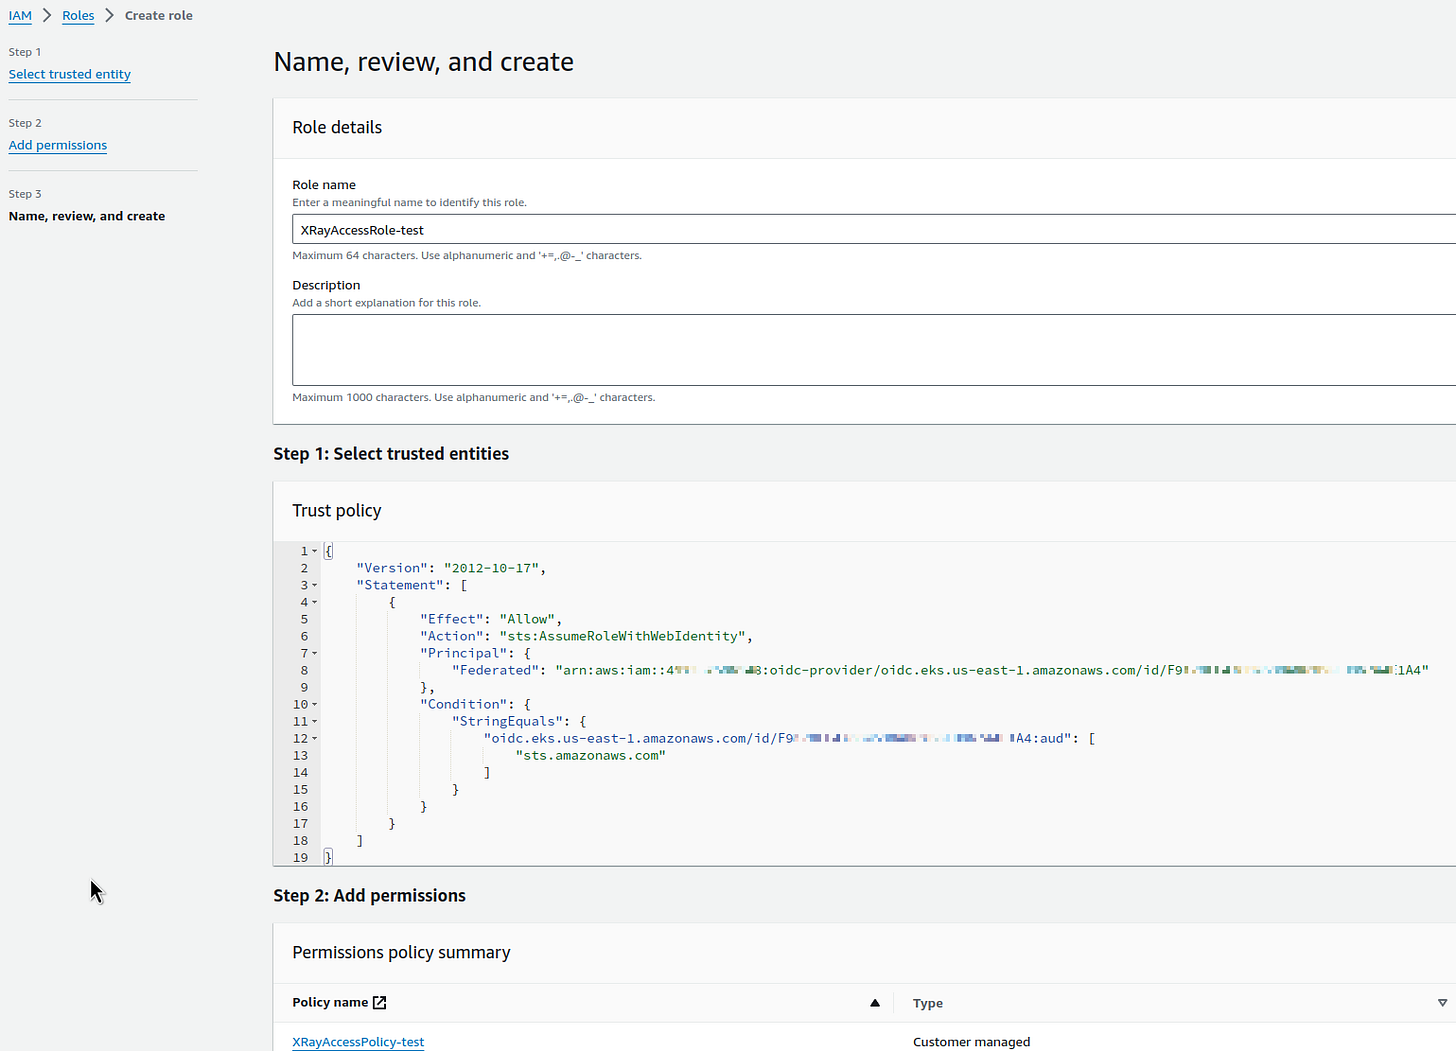Fold the Statement array at line 3

[315, 585]
